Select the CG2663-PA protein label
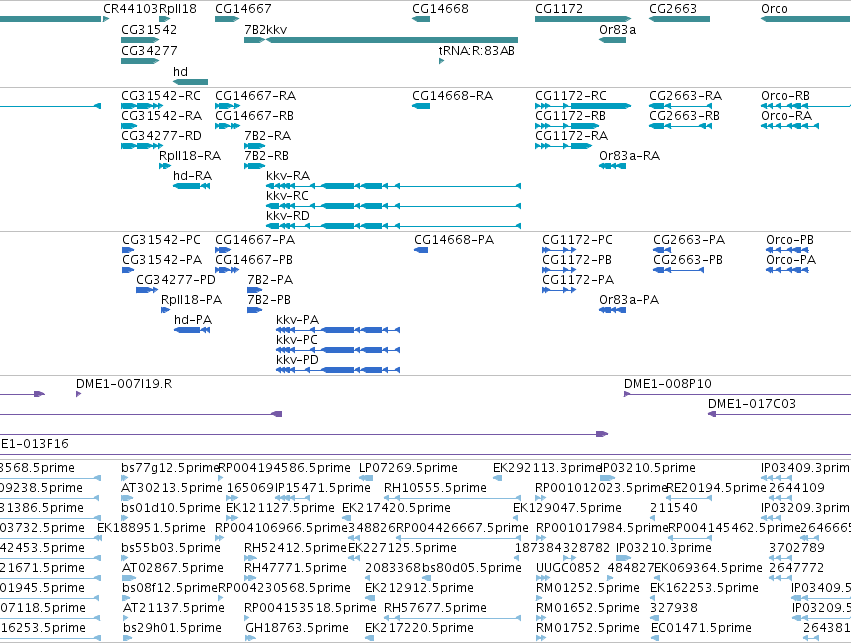Image resolution: width=851 pixels, height=643 pixels. point(689,240)
